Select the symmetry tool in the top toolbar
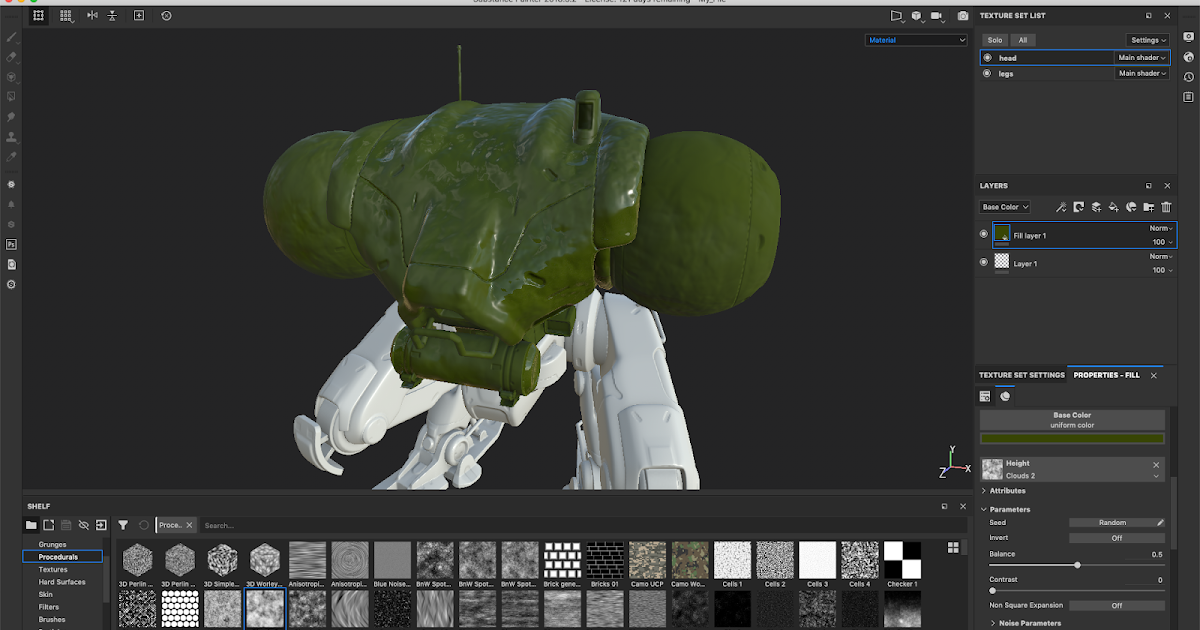1200x630 pixels. 91,15
